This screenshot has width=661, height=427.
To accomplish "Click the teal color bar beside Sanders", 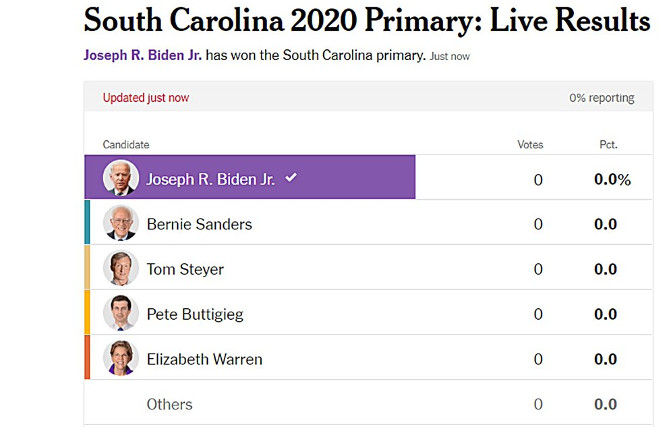I will click(x=87, y=223).
